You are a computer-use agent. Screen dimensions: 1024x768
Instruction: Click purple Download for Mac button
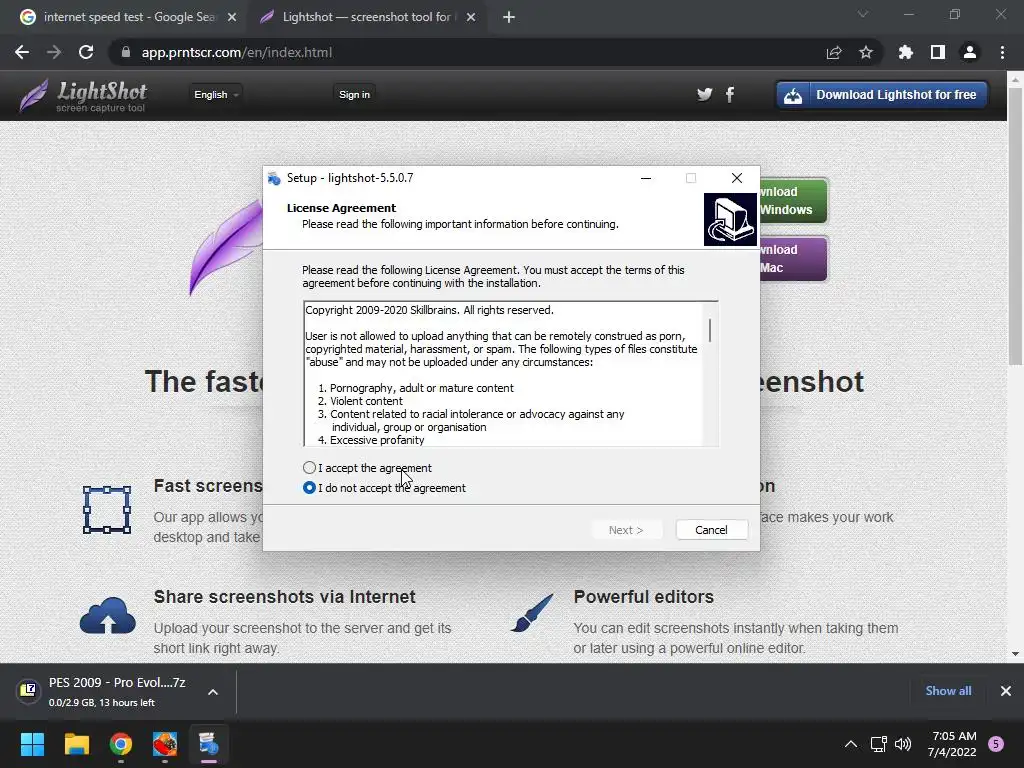coord(793,259)
